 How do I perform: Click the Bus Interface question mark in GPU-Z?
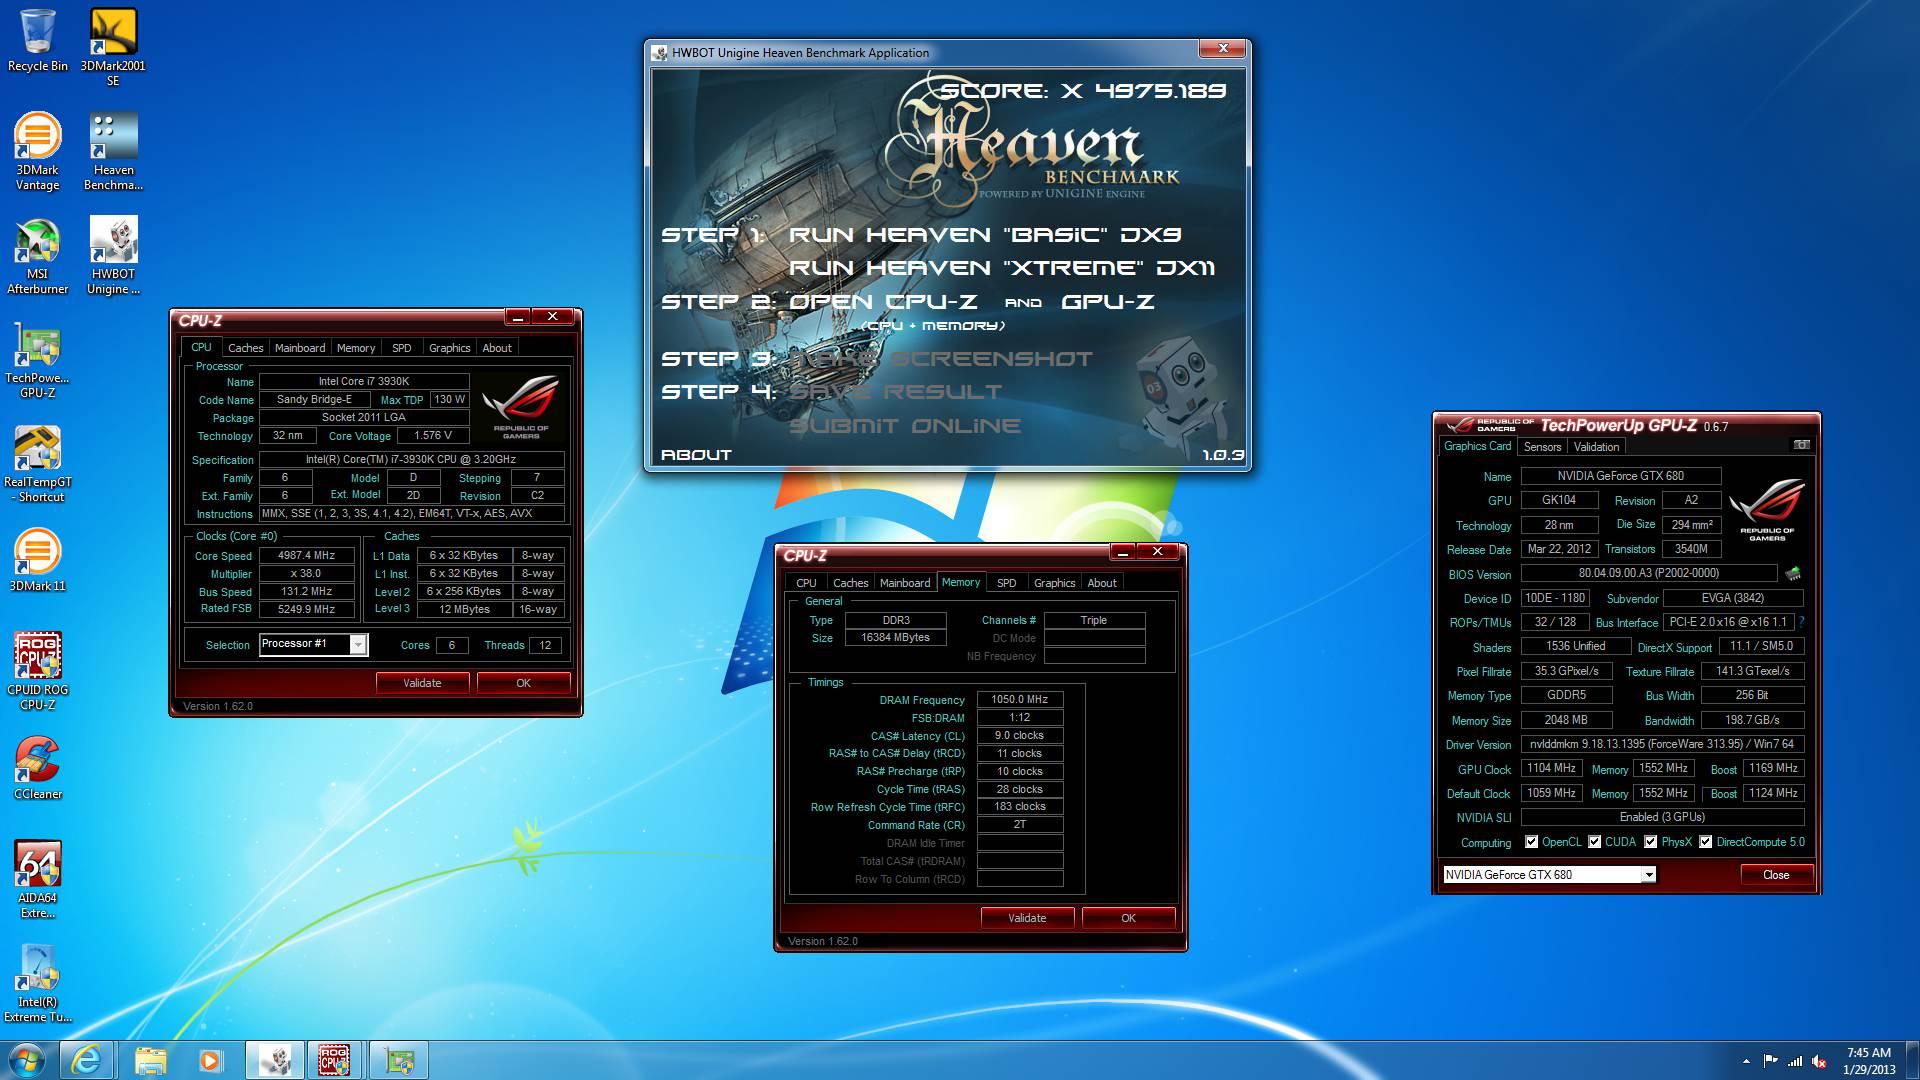click(1801, 622)
